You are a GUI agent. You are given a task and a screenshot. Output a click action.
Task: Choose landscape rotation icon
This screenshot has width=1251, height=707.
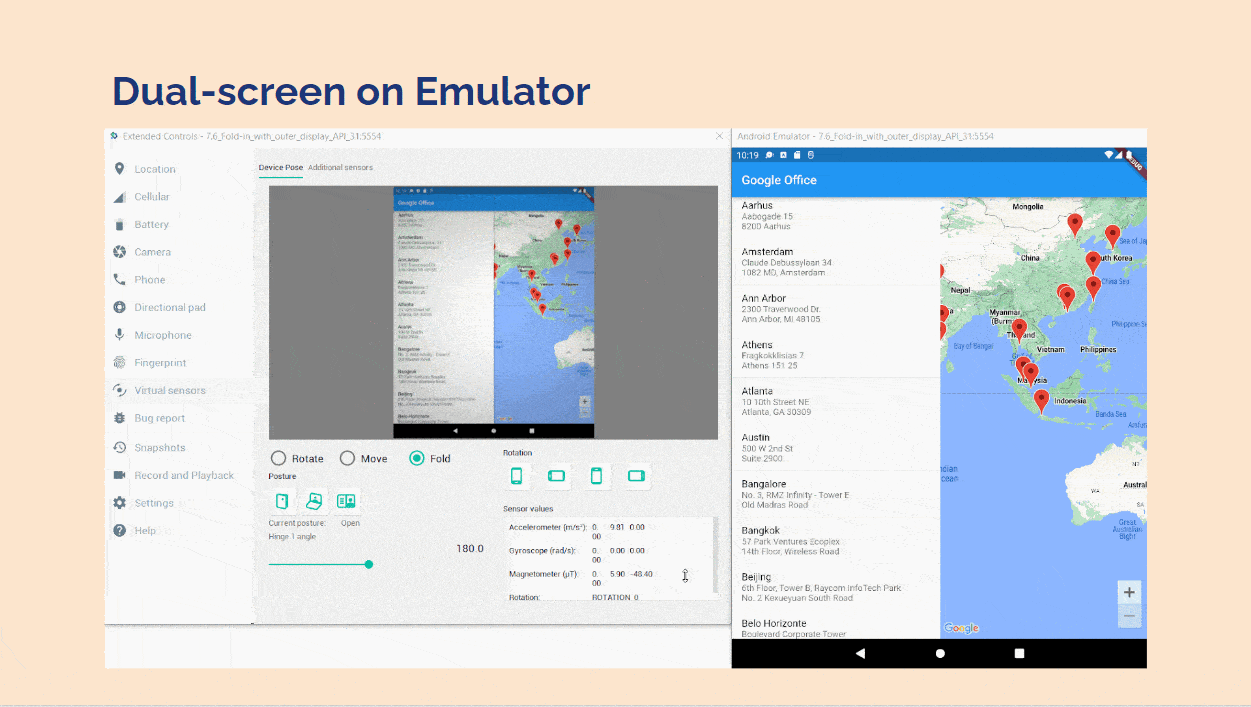(557, 476)
